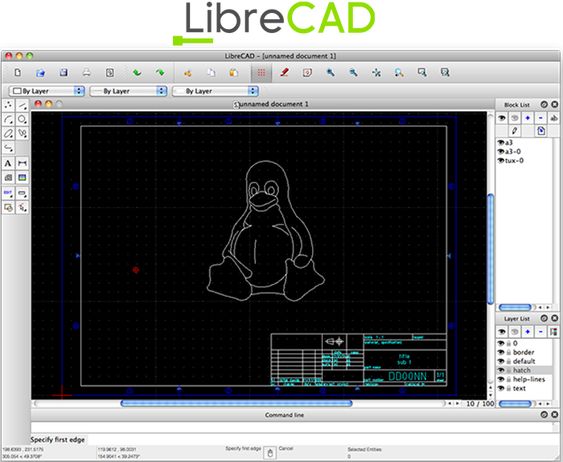Click the zoom out magnifier icon

pyautogui.click(x=353, y=73)
